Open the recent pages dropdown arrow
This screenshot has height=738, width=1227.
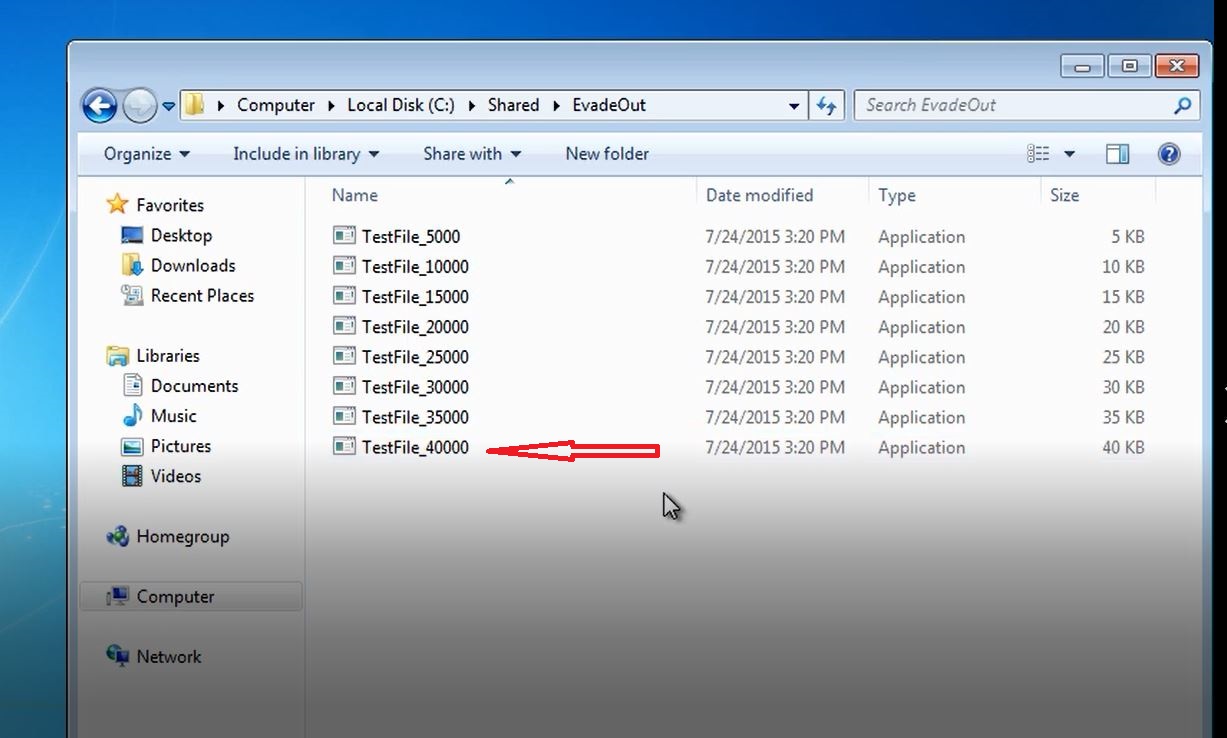click(x=168, y=105)
